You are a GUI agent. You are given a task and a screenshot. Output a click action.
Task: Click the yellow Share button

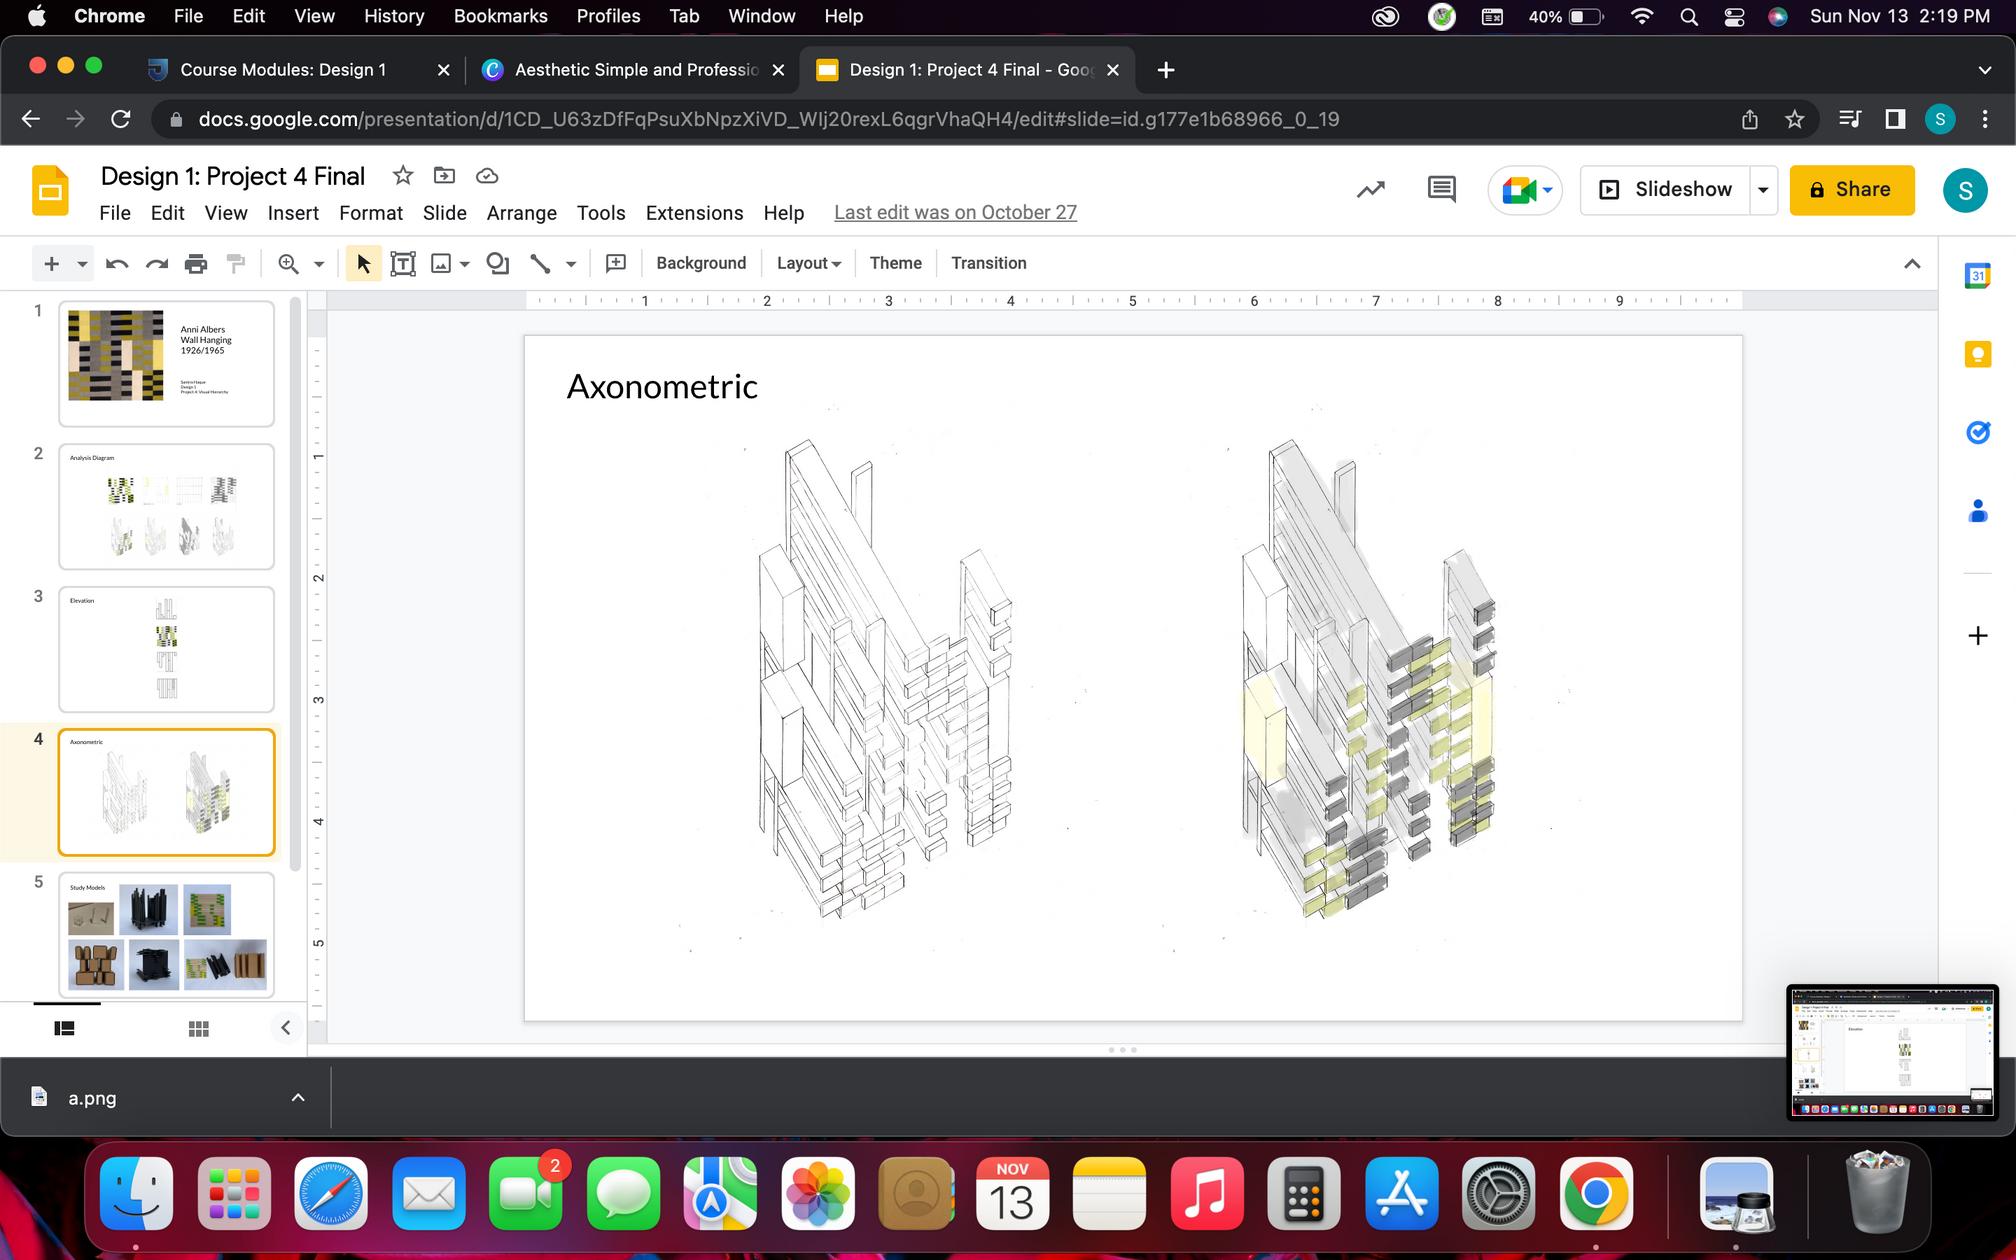click(x=1851, y=189)
